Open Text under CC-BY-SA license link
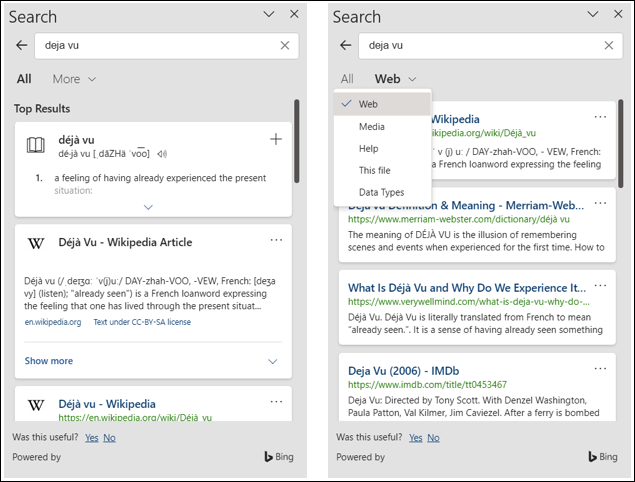 coord(142,322)
